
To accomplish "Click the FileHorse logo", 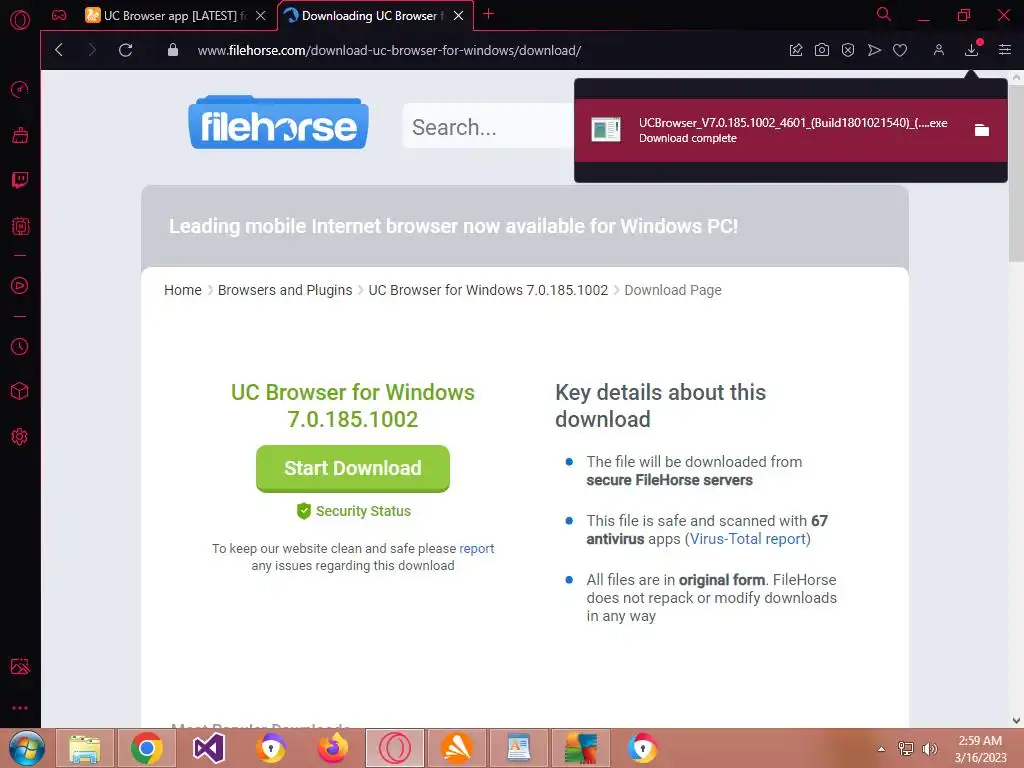I will click(x=278, y=123).
